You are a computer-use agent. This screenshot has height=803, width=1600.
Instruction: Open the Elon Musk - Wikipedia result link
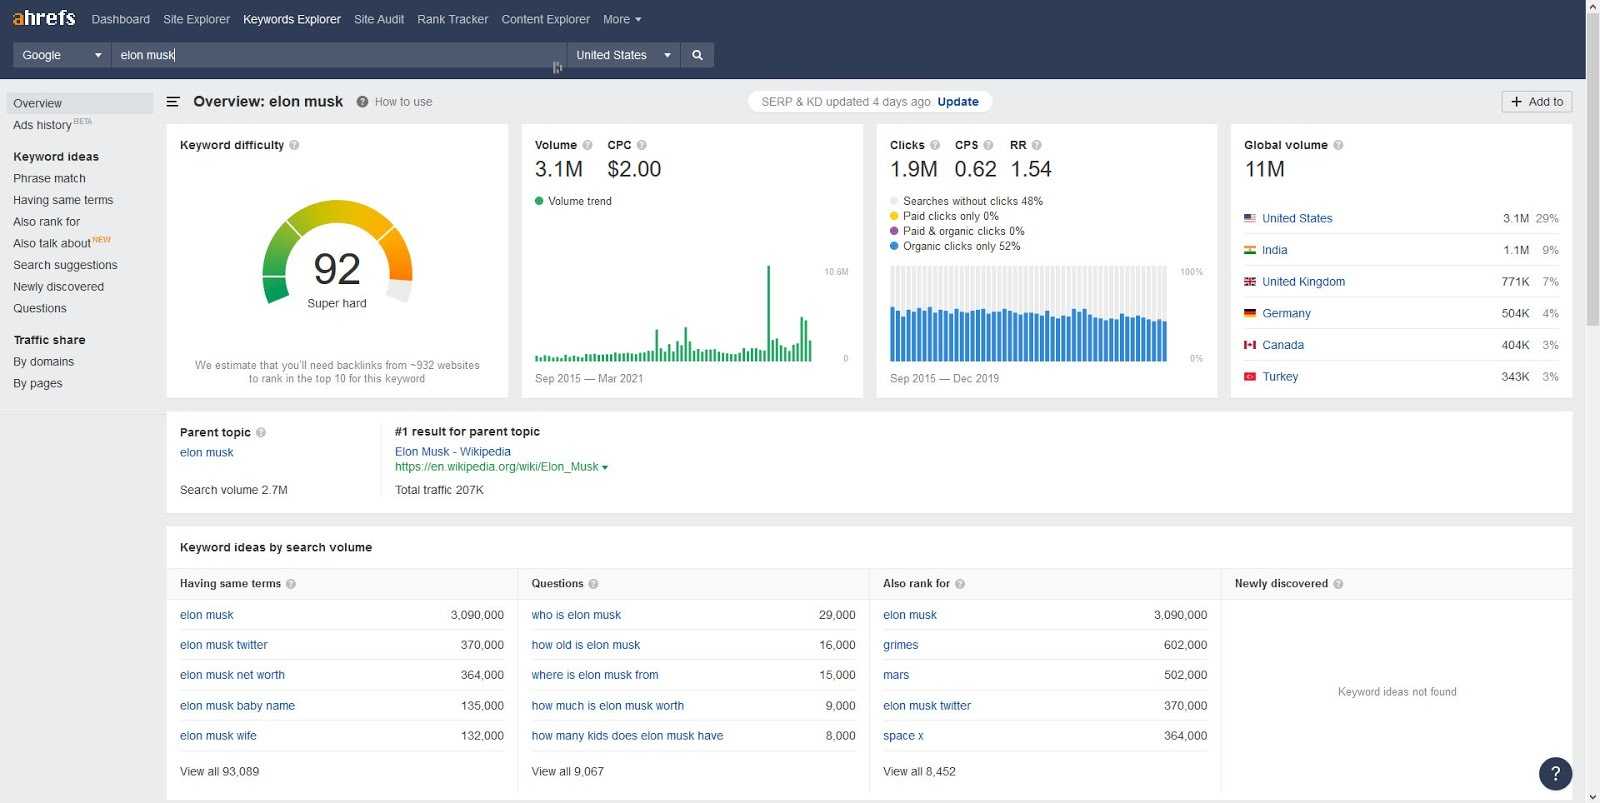point(453,452)
